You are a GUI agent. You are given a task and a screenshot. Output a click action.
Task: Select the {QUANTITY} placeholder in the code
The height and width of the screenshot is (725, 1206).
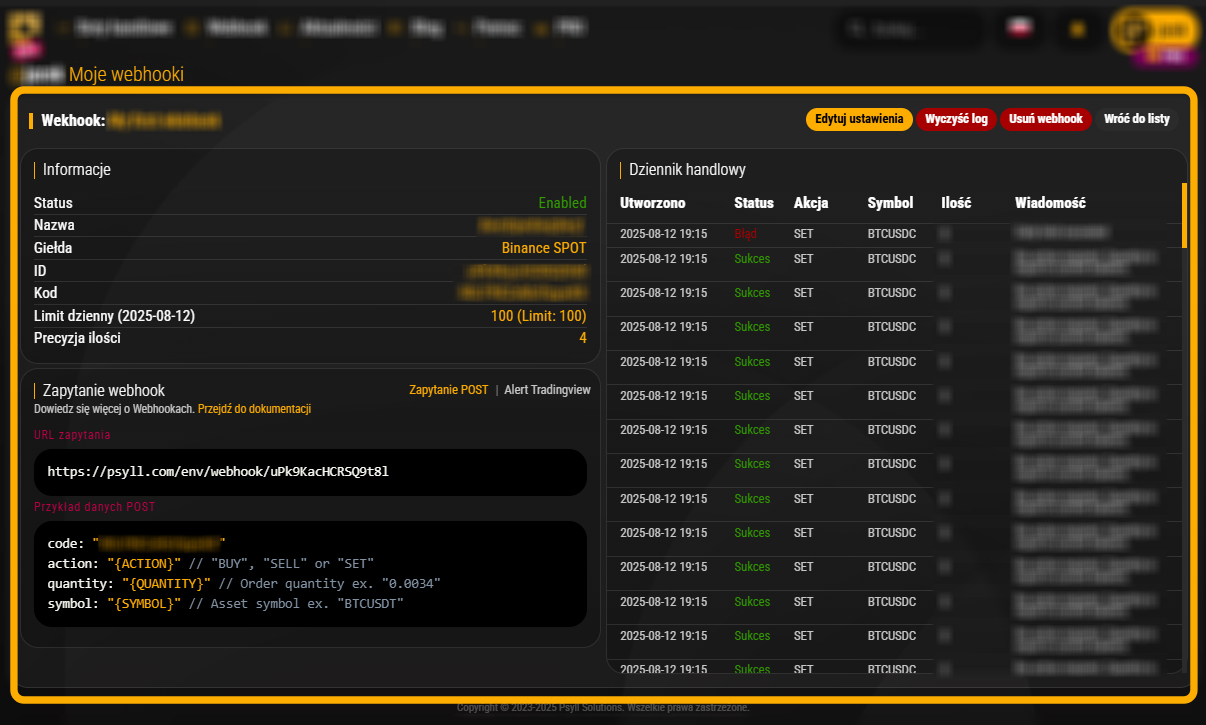click(x=166, y=583)
